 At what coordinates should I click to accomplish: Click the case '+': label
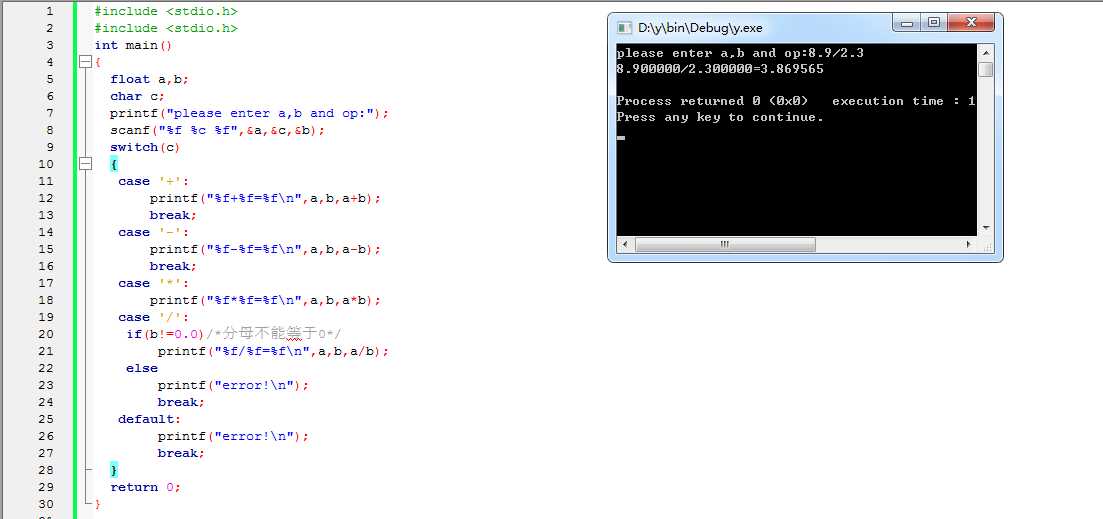click(x=153, y=181)
